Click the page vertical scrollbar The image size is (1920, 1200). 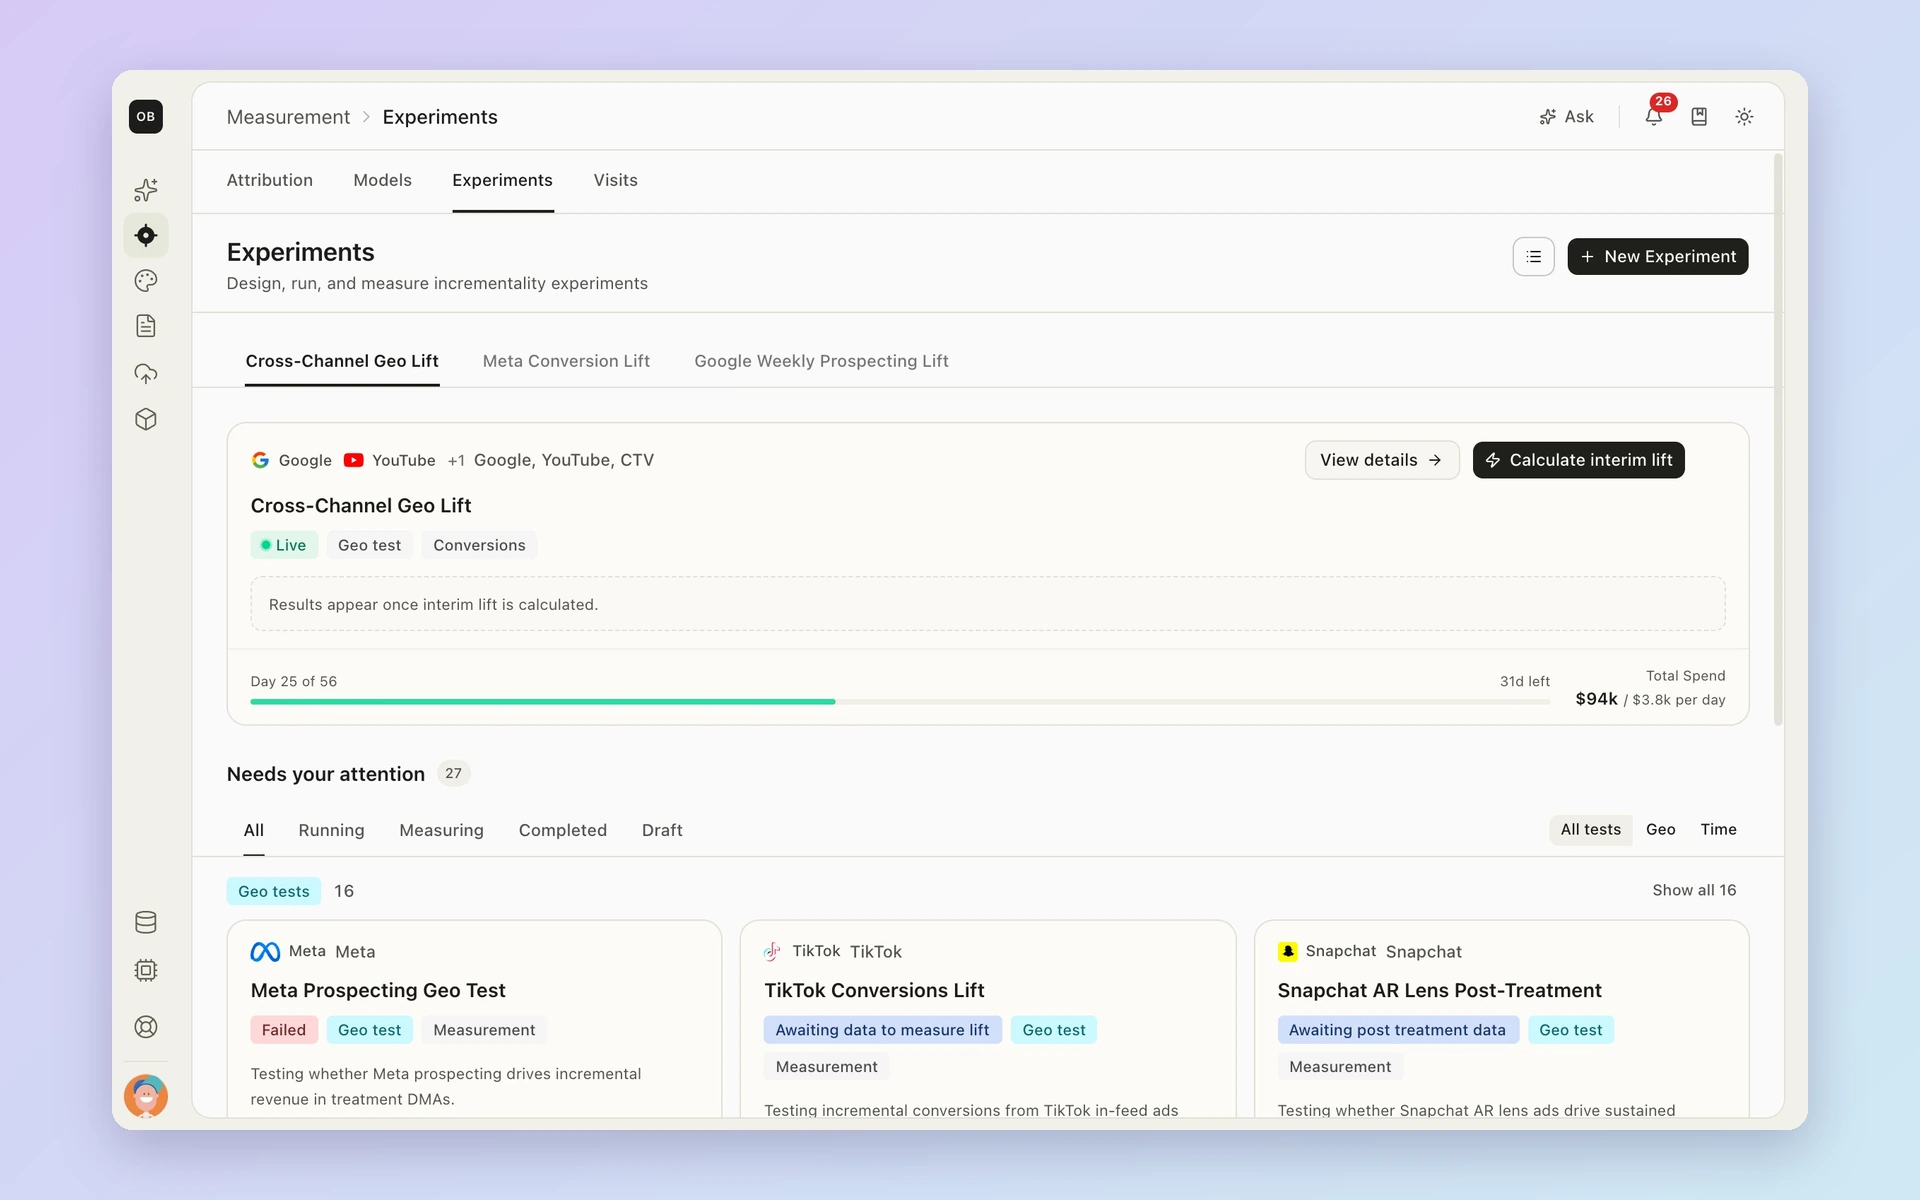(1778, 440)
